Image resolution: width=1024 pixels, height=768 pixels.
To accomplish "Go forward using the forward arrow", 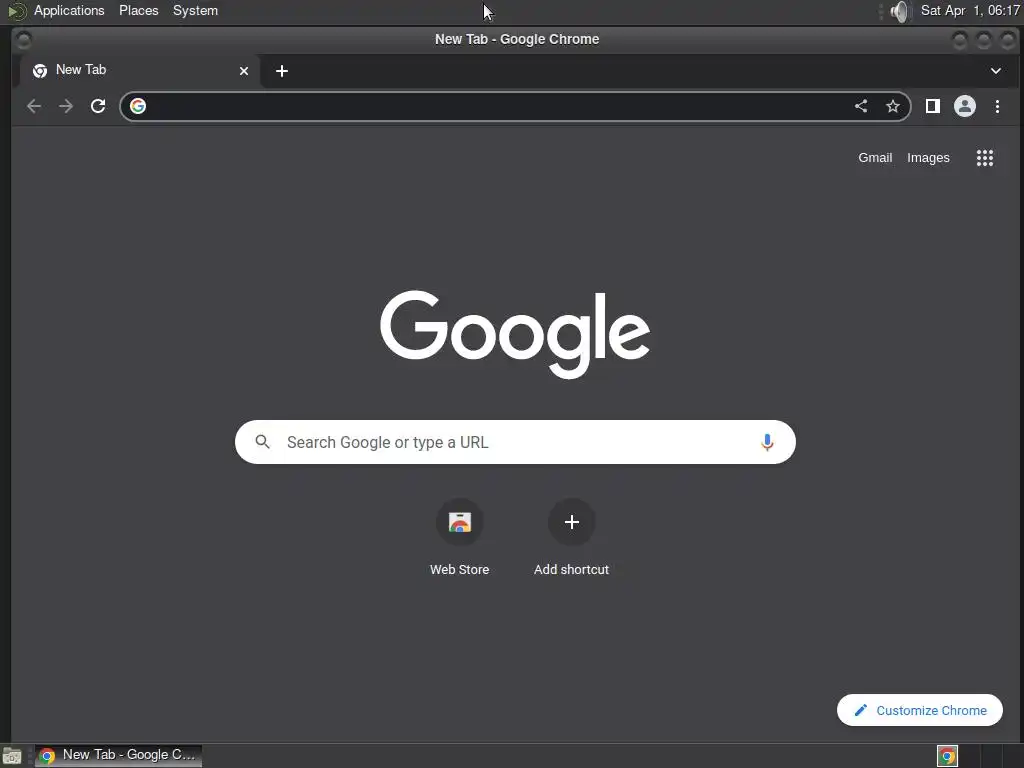I will 66,106.
